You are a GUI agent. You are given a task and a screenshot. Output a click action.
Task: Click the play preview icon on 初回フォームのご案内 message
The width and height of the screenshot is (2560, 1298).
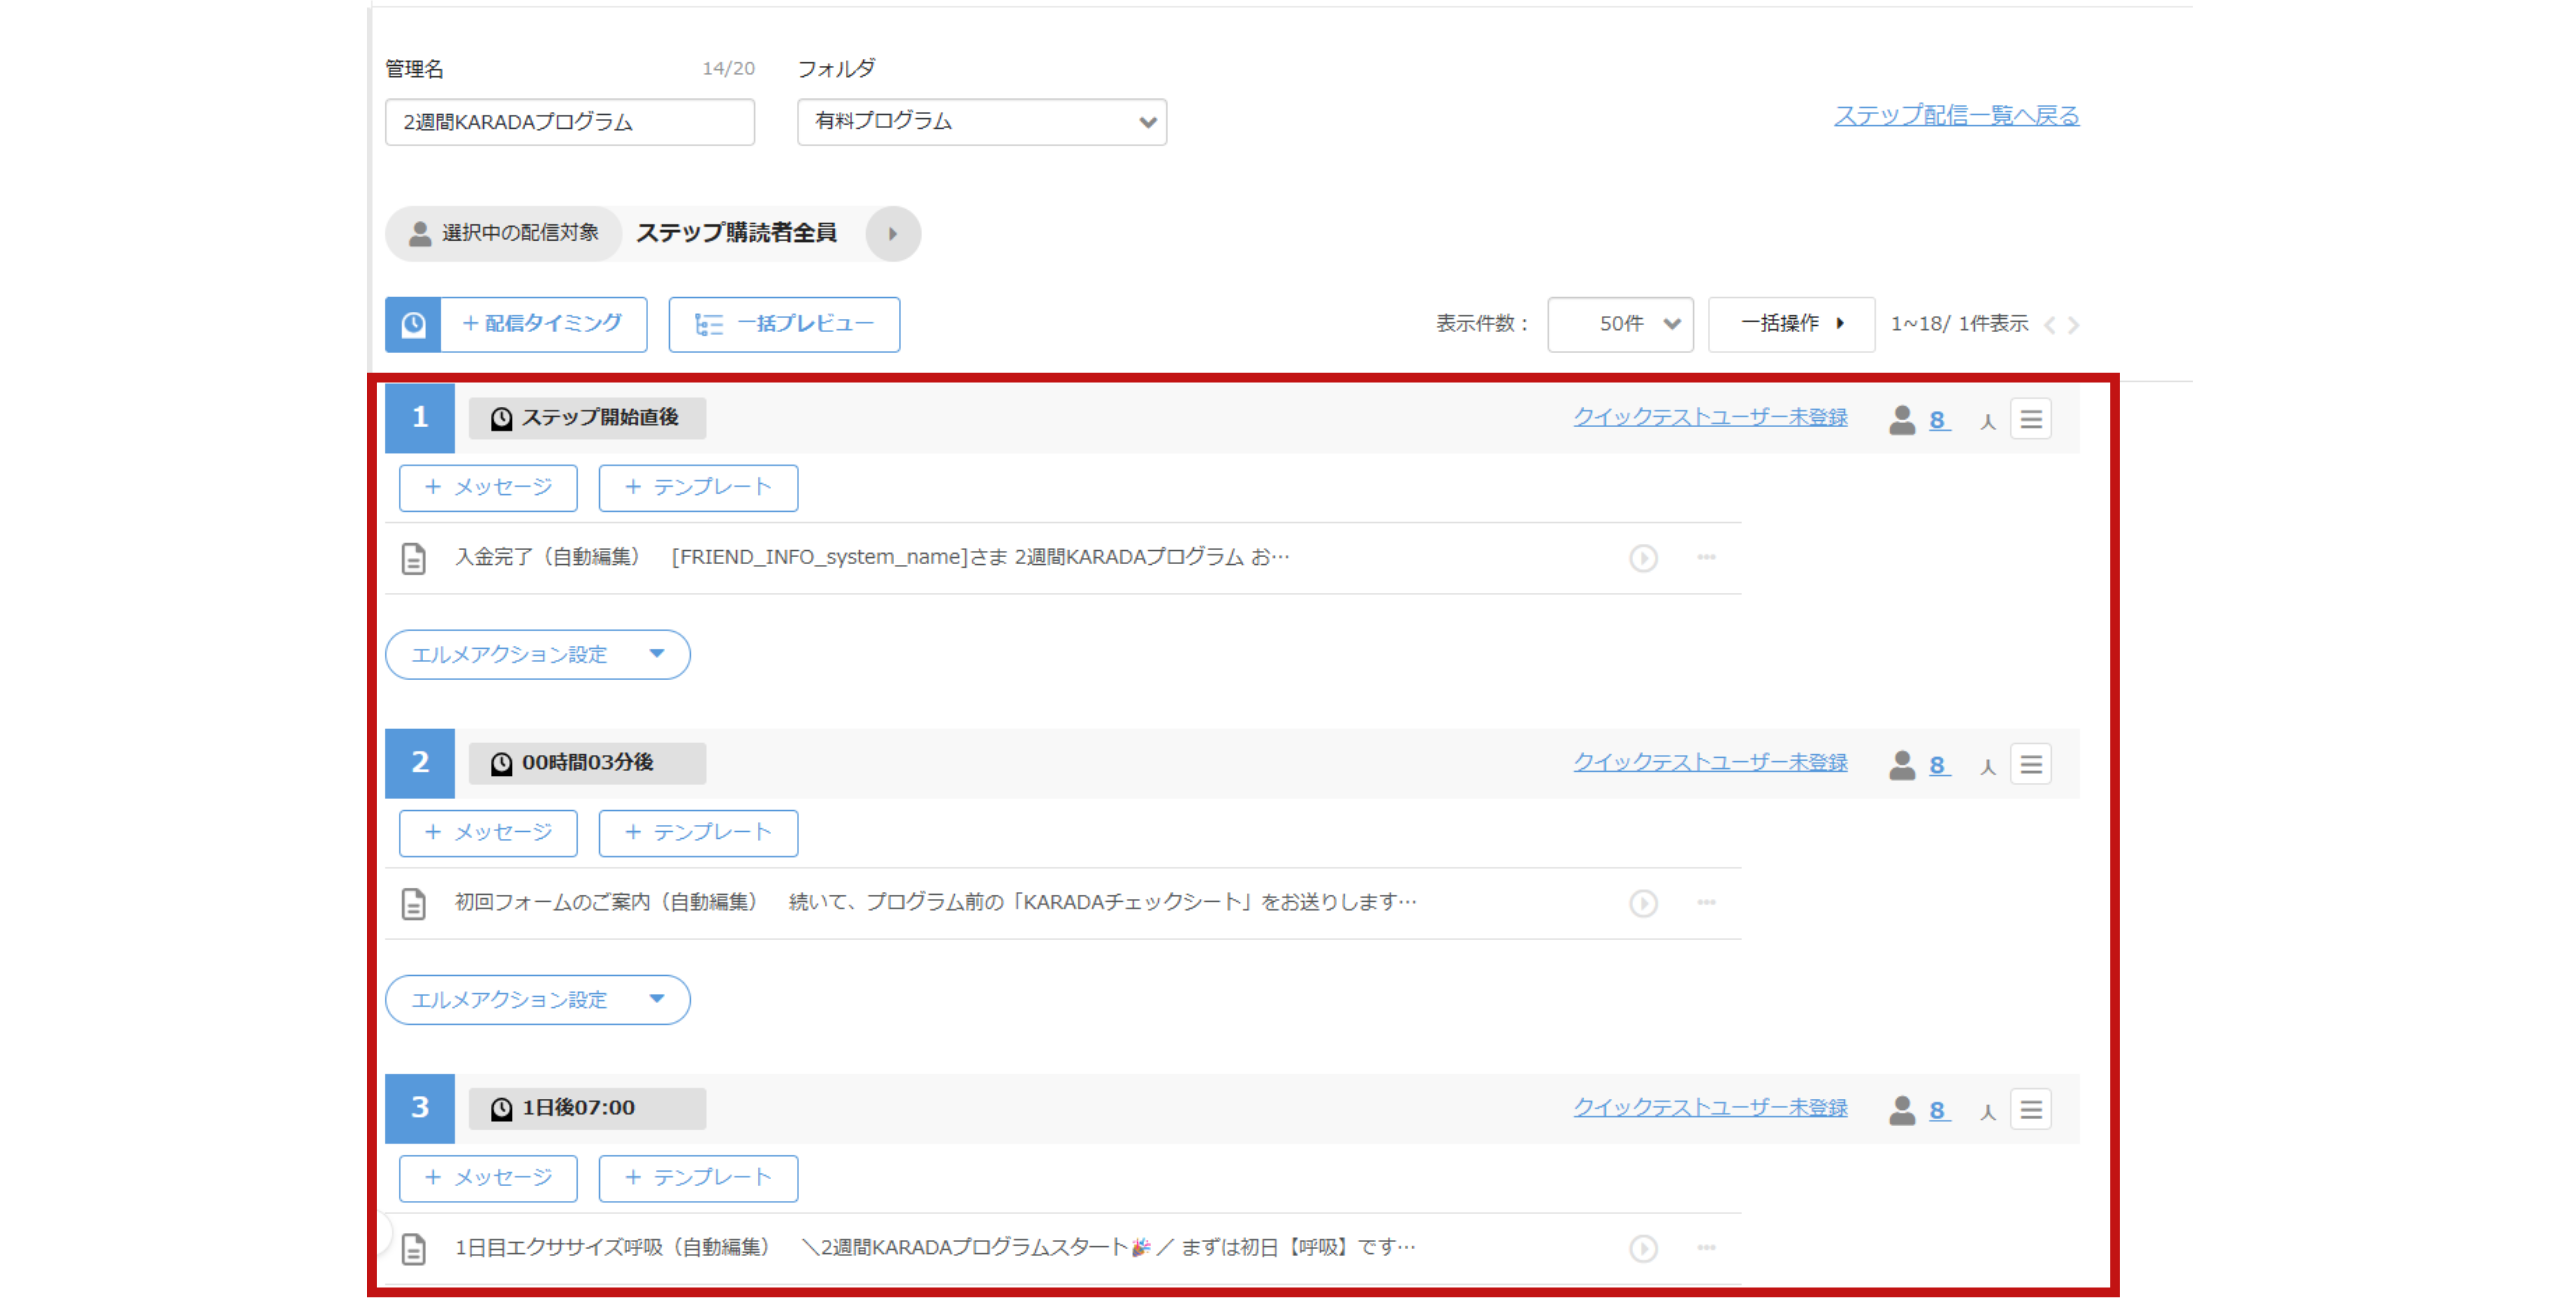[x=1643, y=903]
